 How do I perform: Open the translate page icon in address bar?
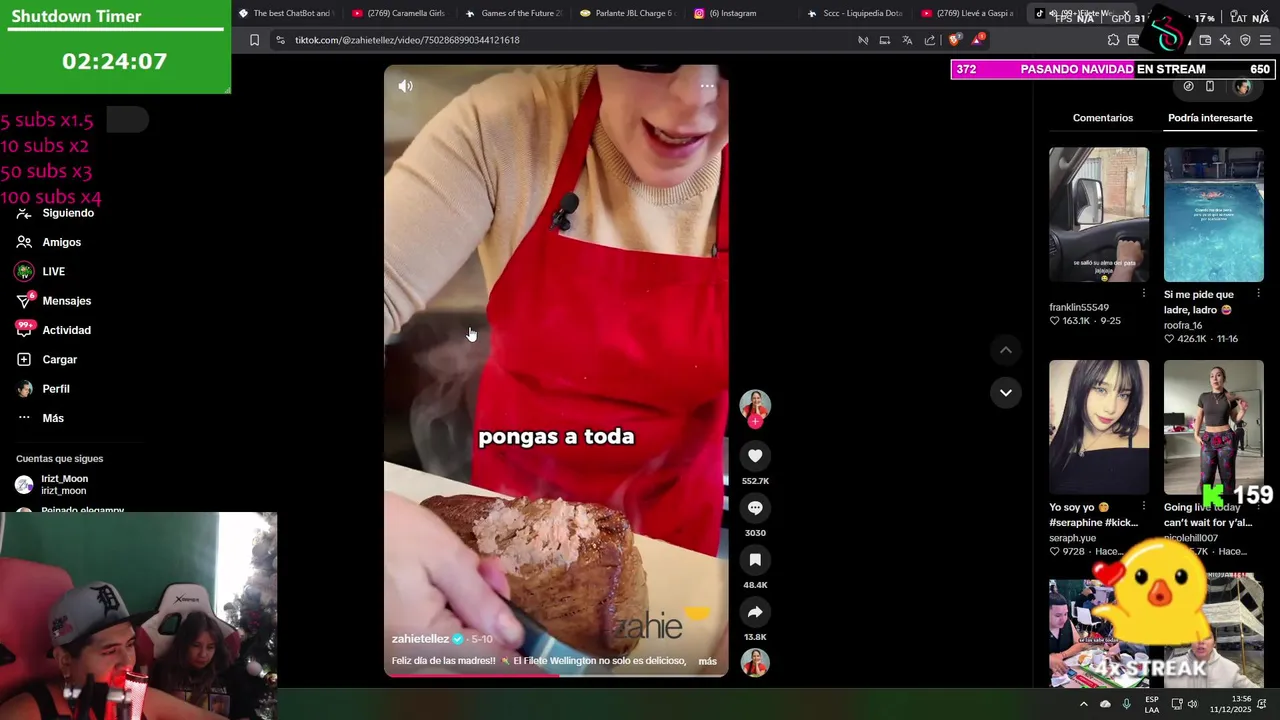tap(907, 40)
